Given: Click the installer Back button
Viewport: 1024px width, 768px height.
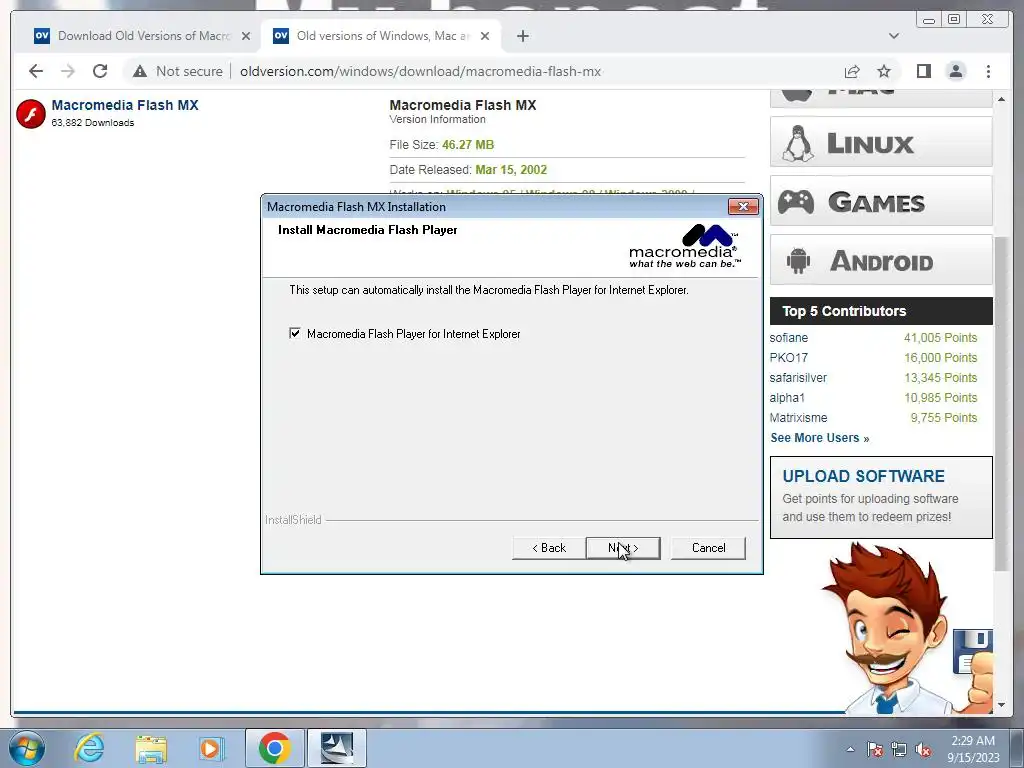Looking at the screenshot, I should (x=549, y=548).
